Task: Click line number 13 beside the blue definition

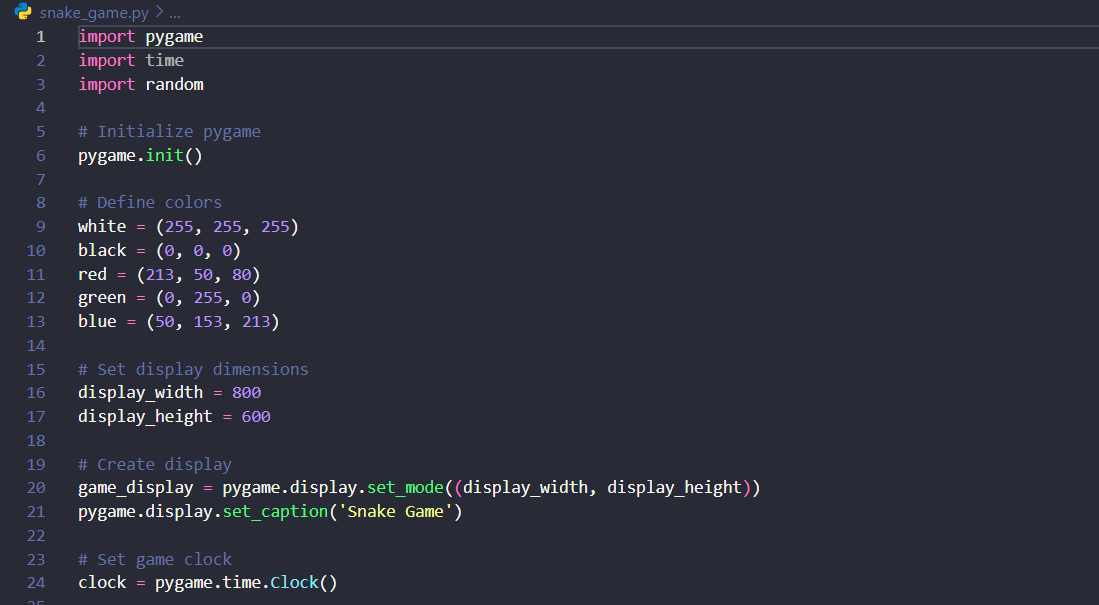Action: (36, 321)
